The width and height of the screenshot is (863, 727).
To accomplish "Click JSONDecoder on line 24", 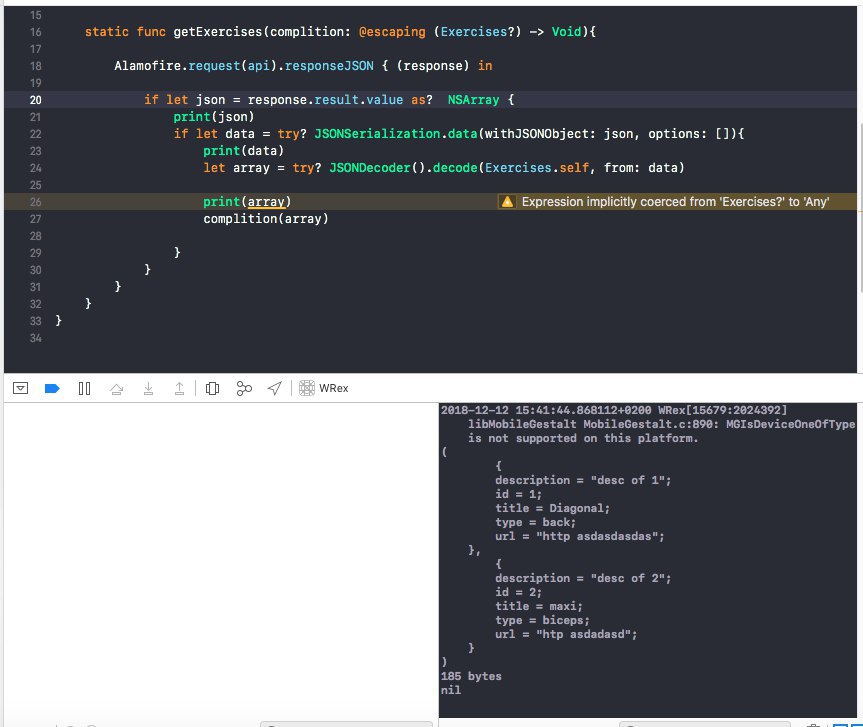I will (370, 168).
